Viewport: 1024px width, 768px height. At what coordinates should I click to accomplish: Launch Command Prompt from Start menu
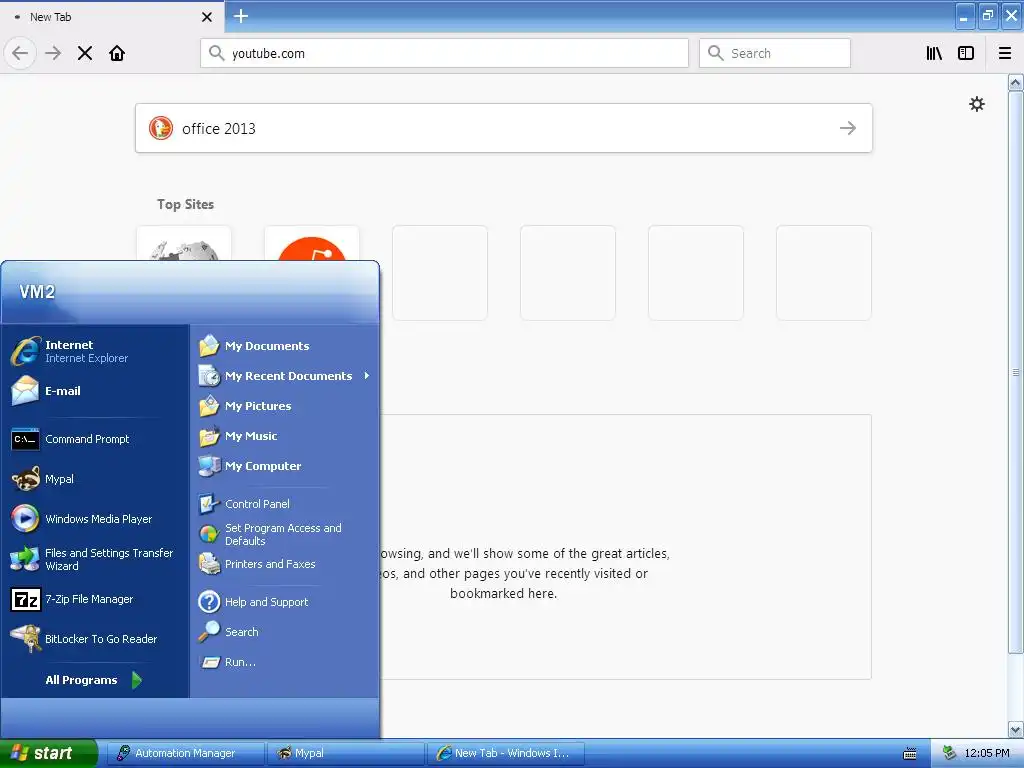pyautogui.click(x=95, y=440)
